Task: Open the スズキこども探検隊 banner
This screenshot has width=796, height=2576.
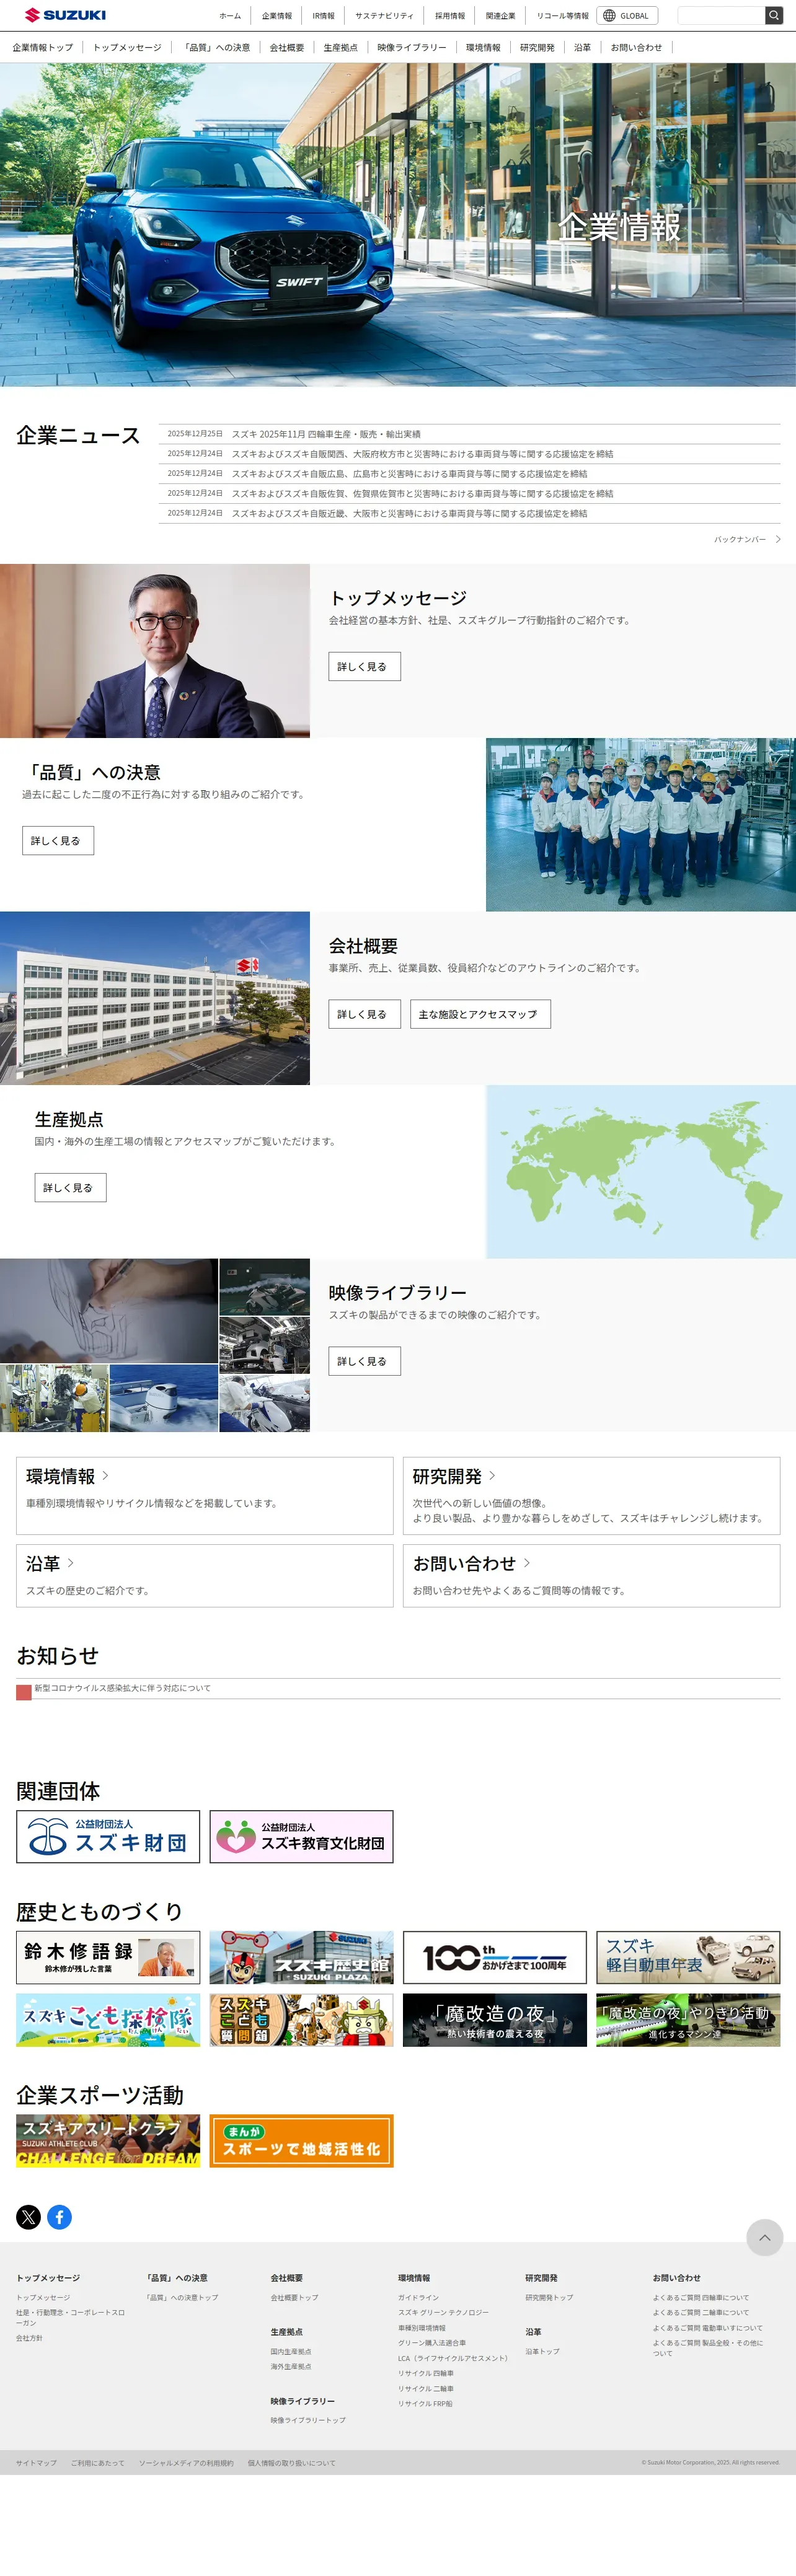Action: coord(108,2020)
